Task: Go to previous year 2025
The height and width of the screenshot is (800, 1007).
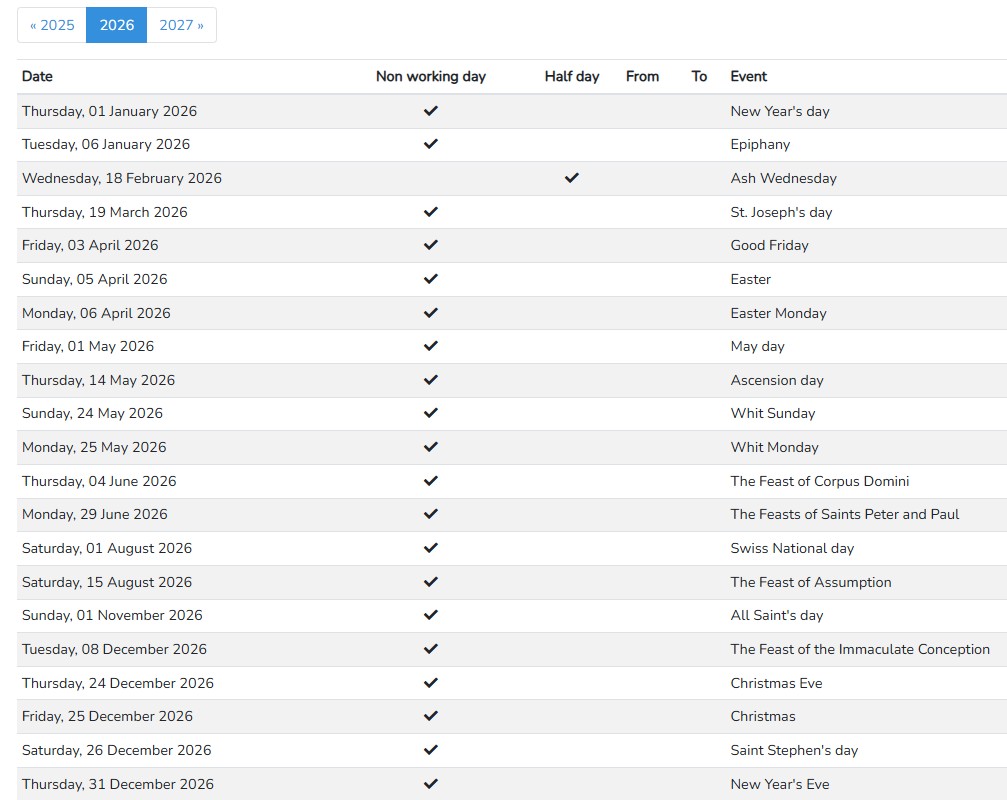Action: tap(52, 25)
